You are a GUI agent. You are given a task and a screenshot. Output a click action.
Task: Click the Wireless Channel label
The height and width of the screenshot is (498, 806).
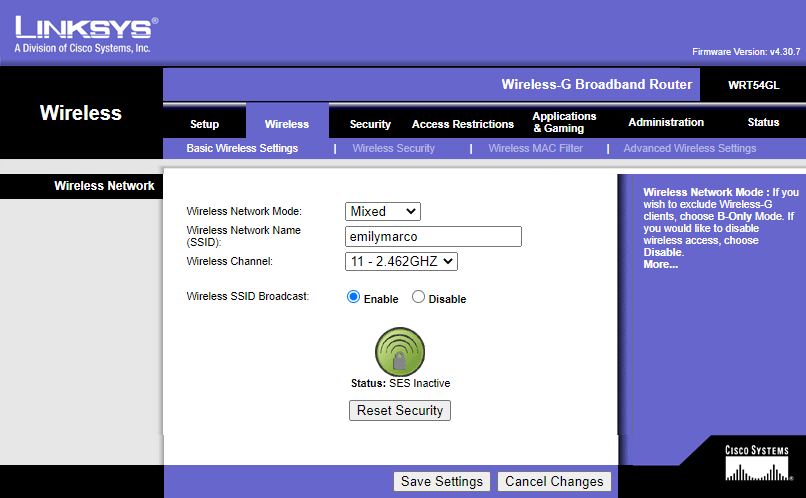230,261
